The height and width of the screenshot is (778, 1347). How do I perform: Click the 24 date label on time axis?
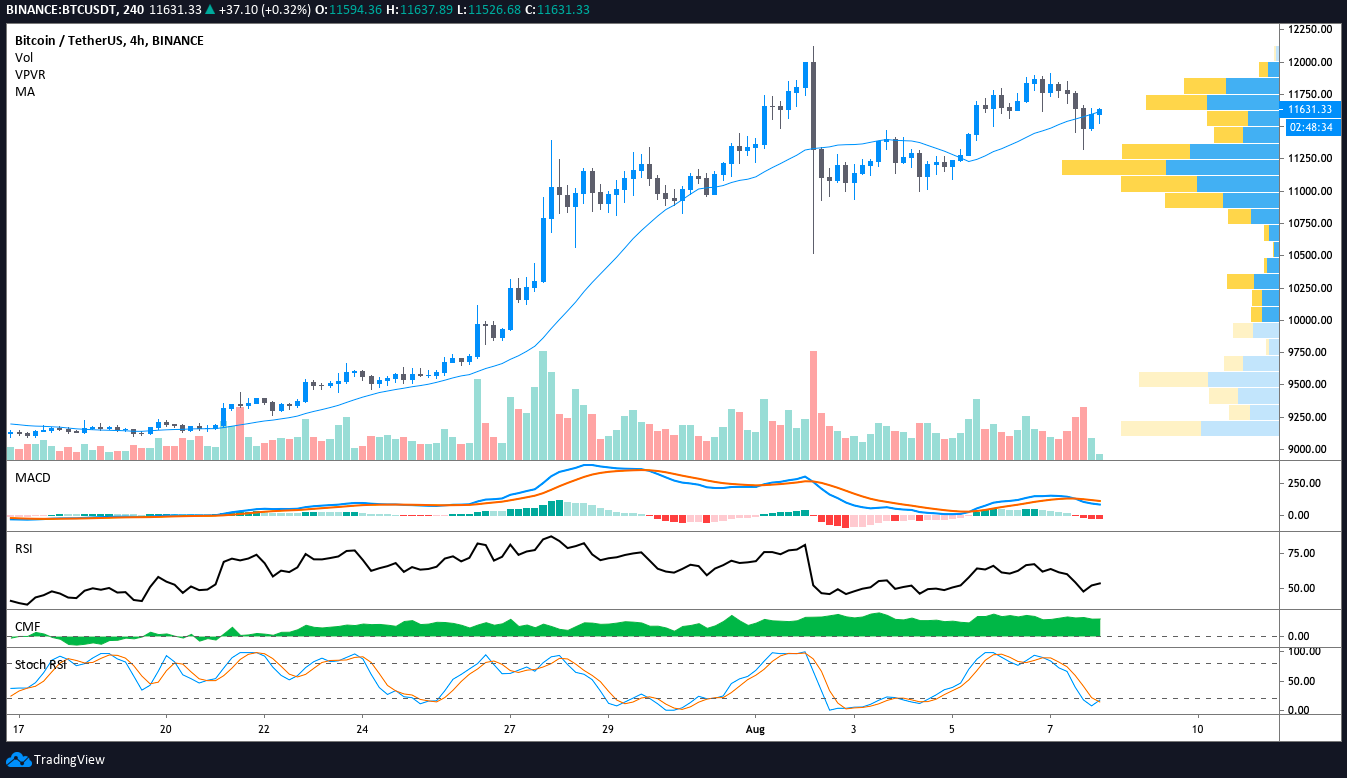coord(362,731)
